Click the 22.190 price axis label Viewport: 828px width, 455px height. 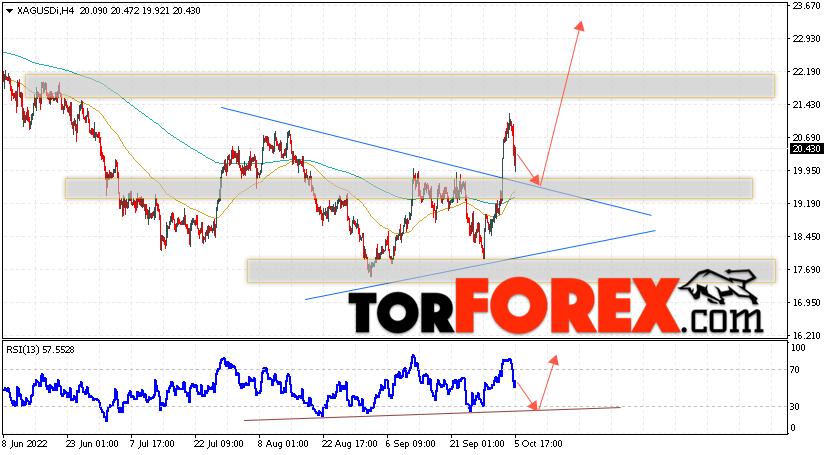pyautogui.click(x=806, y=72)
